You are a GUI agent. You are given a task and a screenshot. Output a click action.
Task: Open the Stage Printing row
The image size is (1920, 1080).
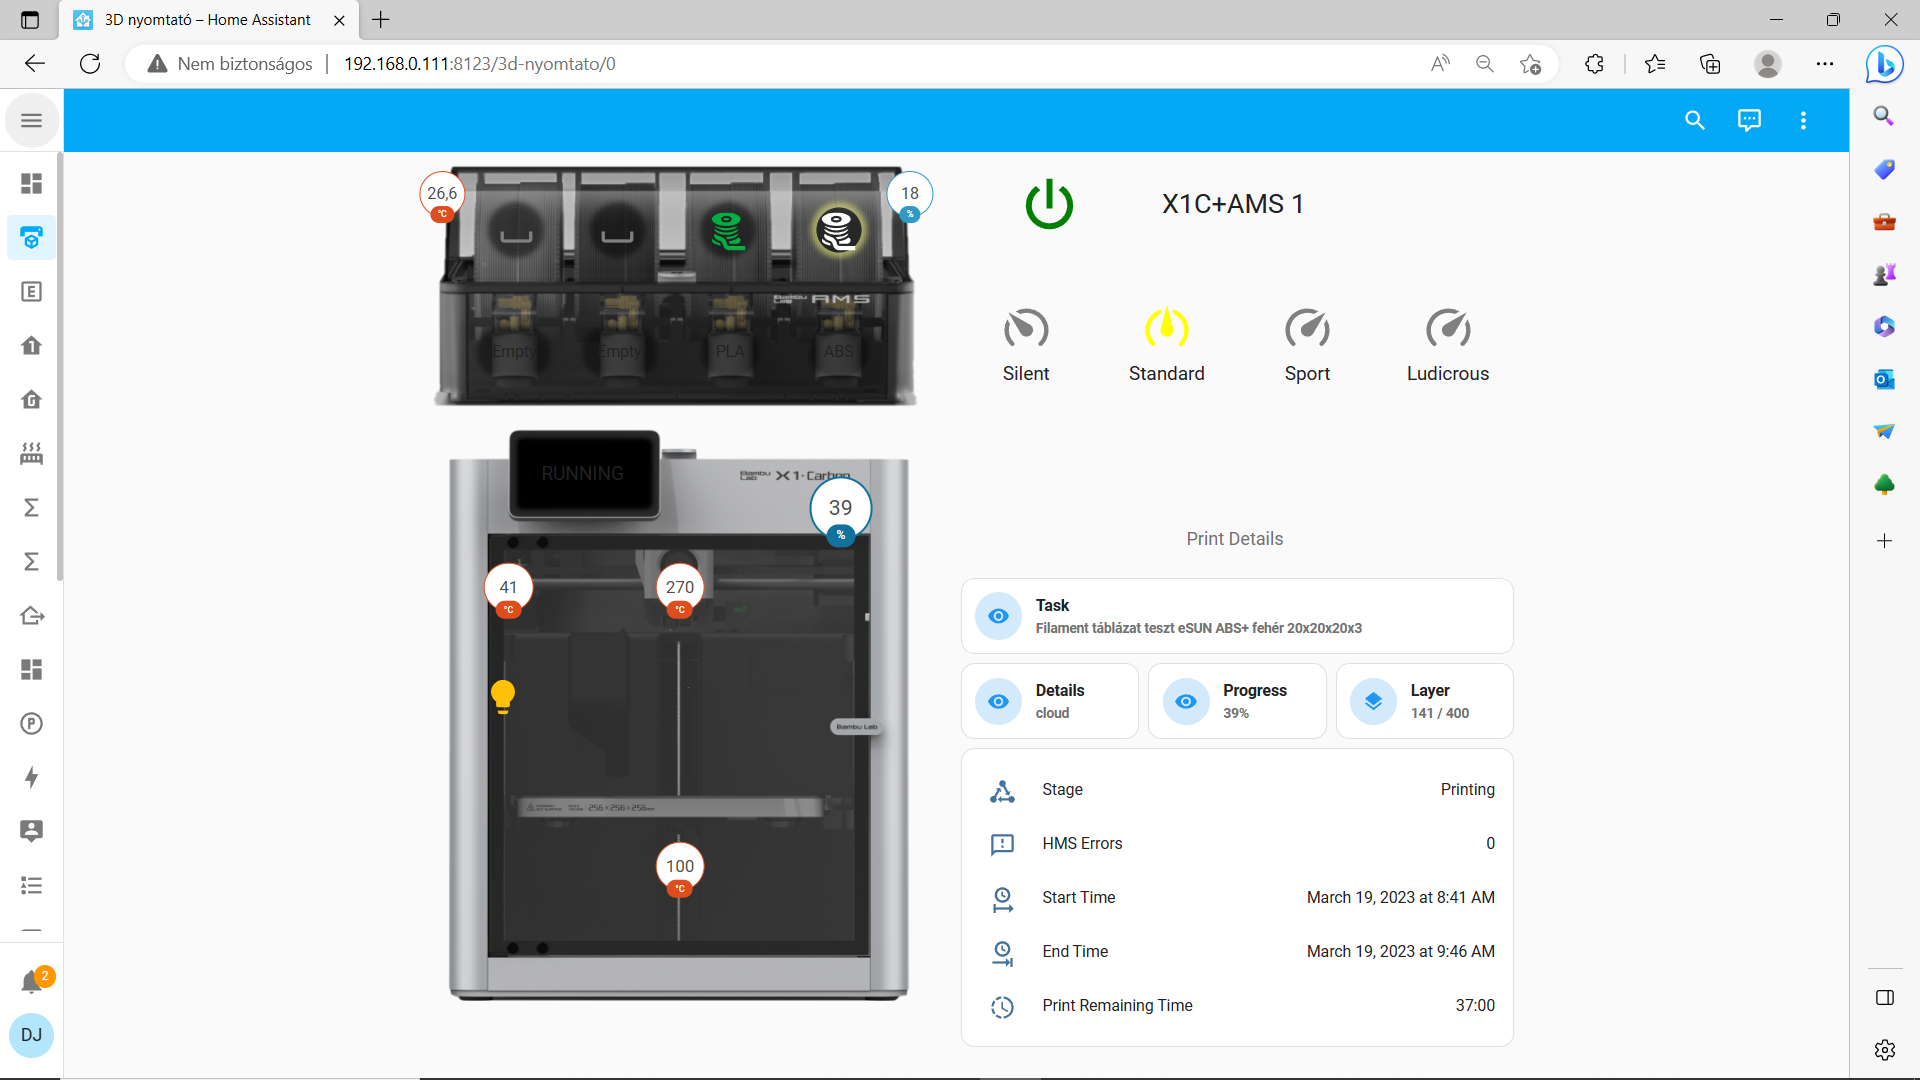1237,790
